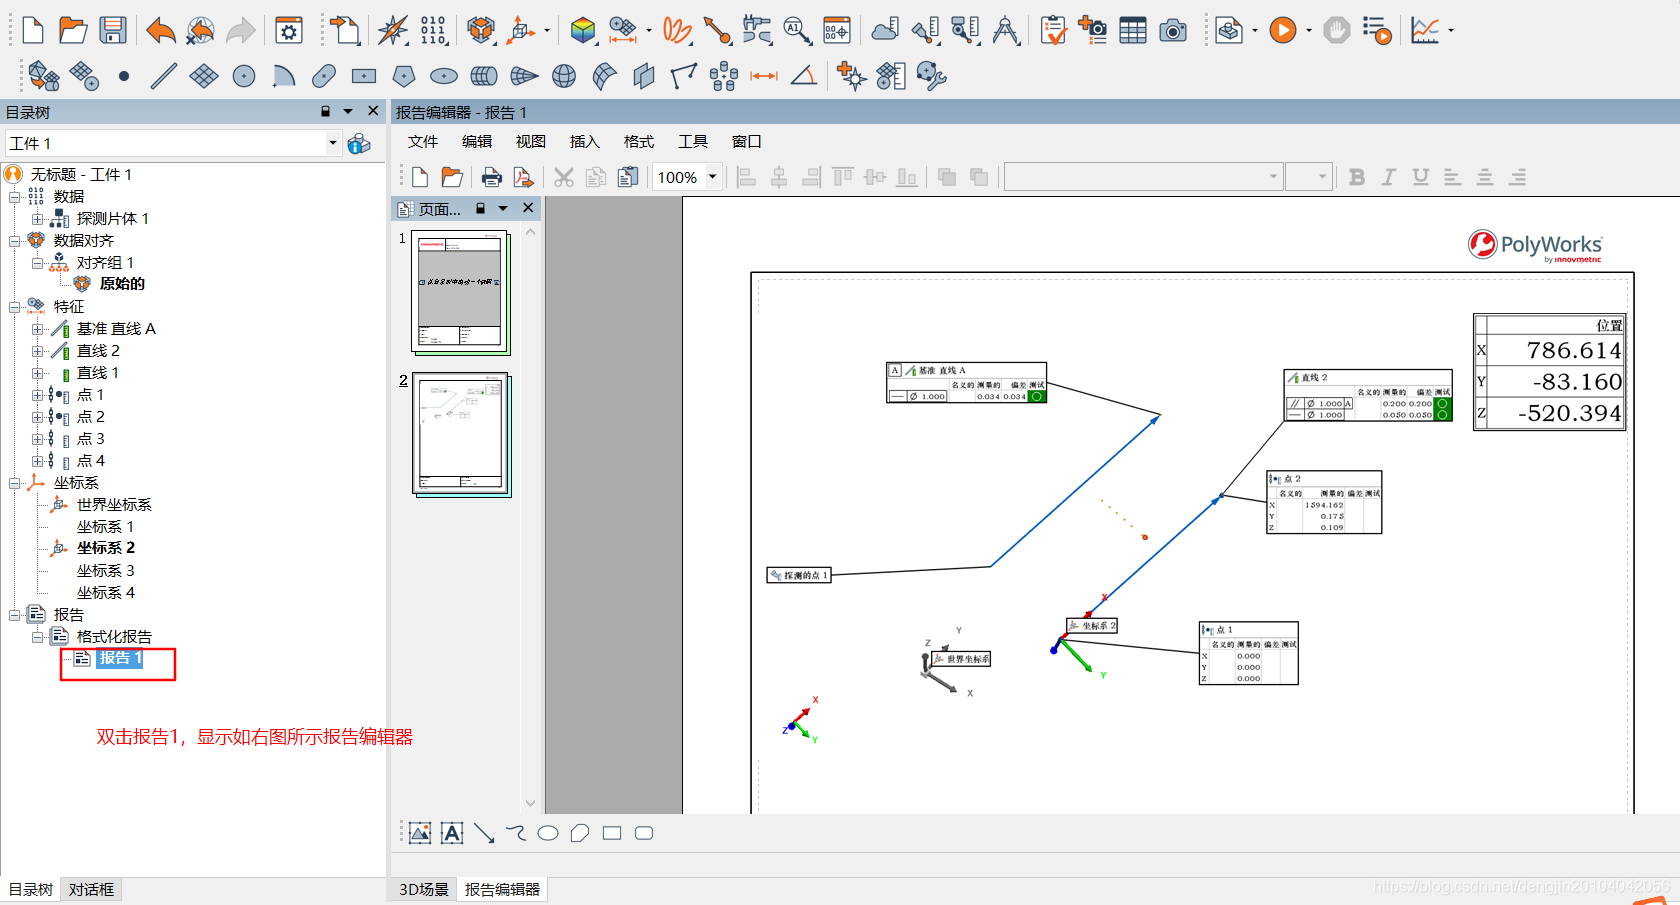This screenshot has height=905, width=1680.
Task: Open the 工具 menu
Action: (693, 141)
